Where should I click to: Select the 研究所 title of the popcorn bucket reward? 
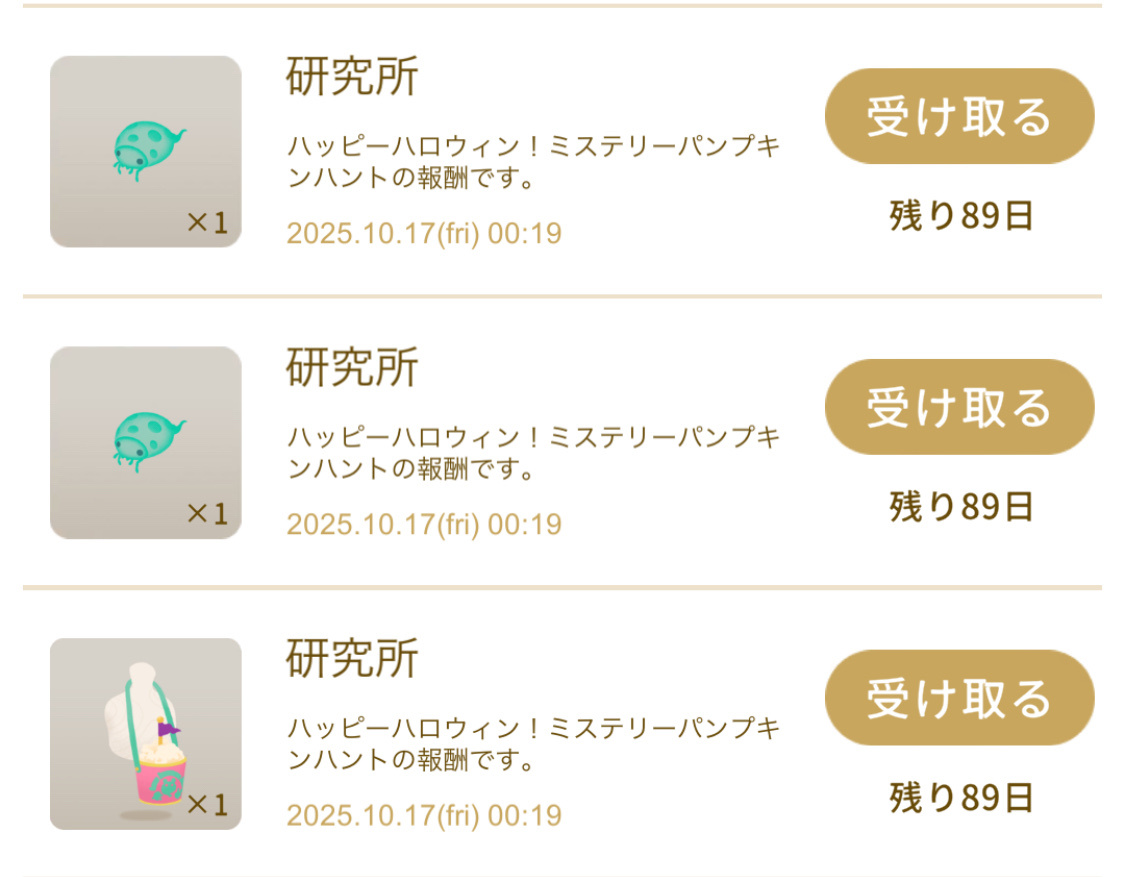(352, 659)
